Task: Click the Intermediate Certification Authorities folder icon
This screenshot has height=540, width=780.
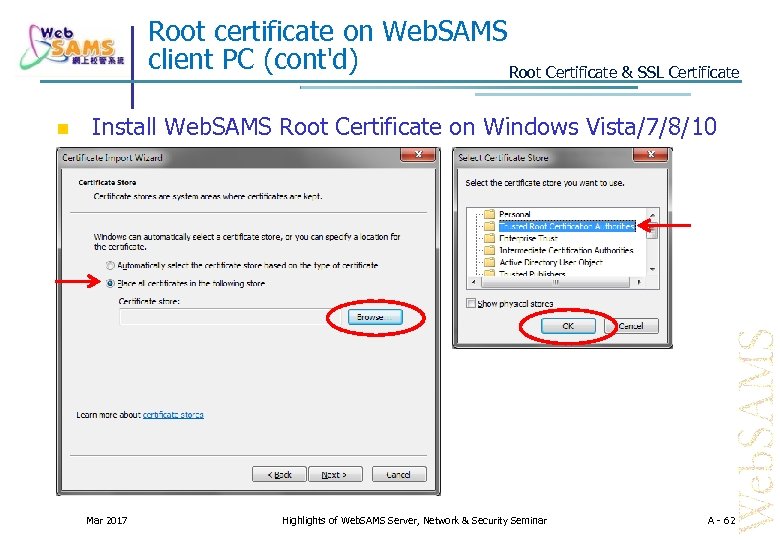Action: point(489,250)
